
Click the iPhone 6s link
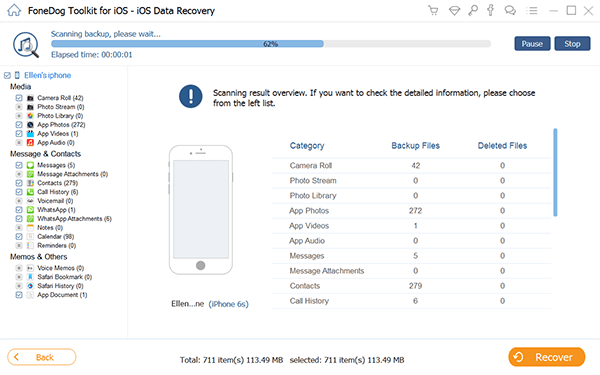228,304
